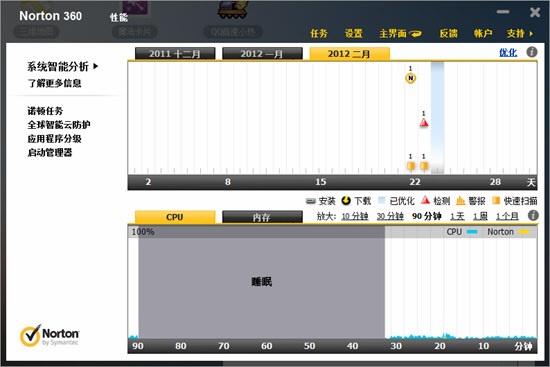This screenshot has height=367, width=550.
Task: Select the CPU graph tab
Action: tap(175, 217)
